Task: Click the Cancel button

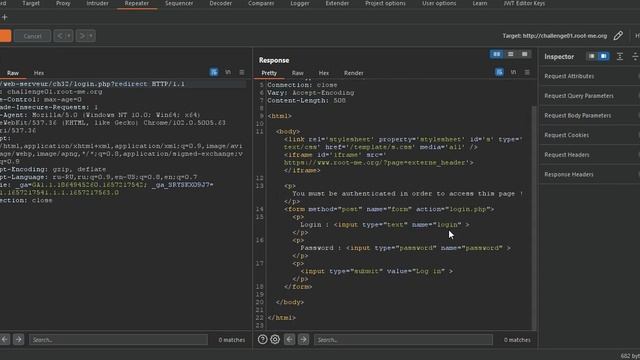Action: [x=33, y=36]
